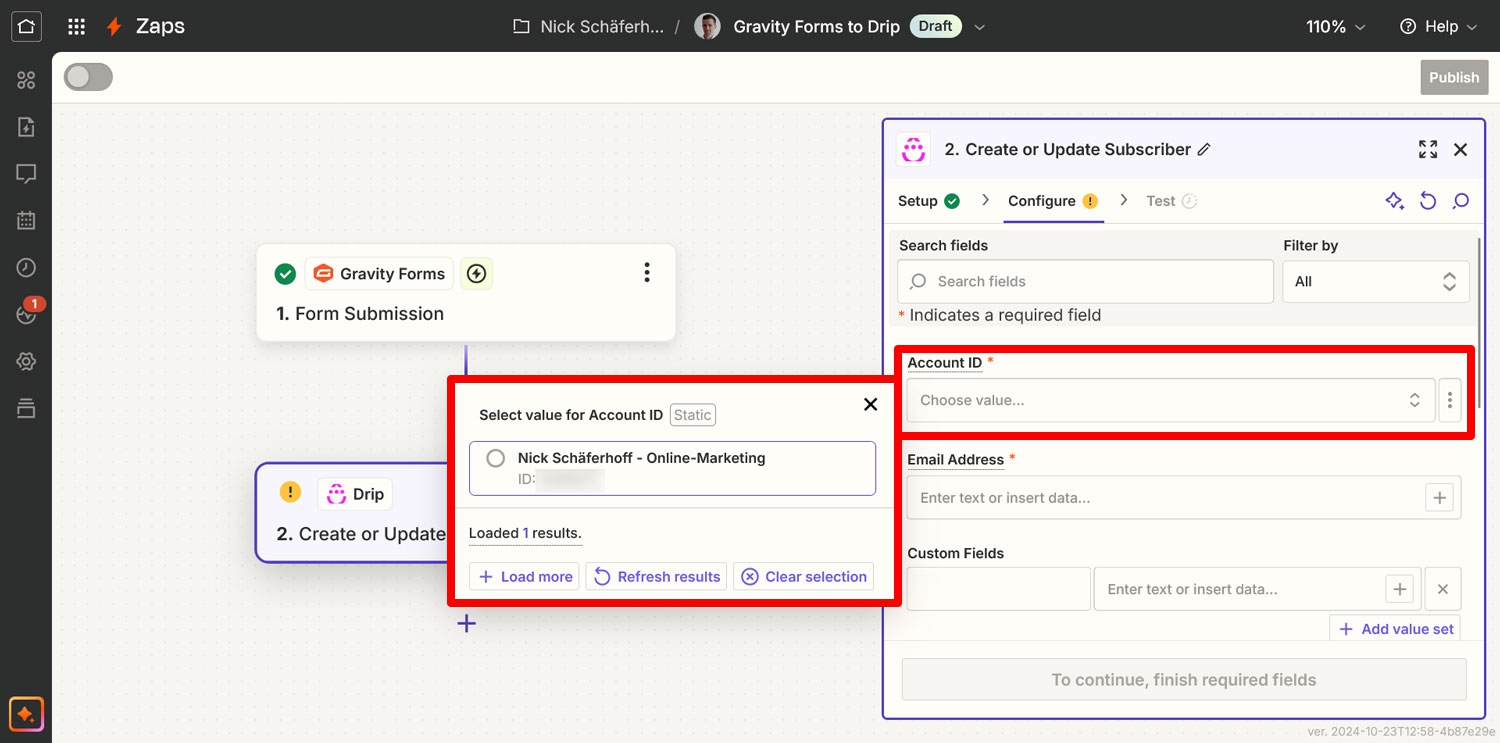This screenshot has width=1500, height=743.
Task: Click Refresh results
Action: pyautogui.click(x=657, y=576)
